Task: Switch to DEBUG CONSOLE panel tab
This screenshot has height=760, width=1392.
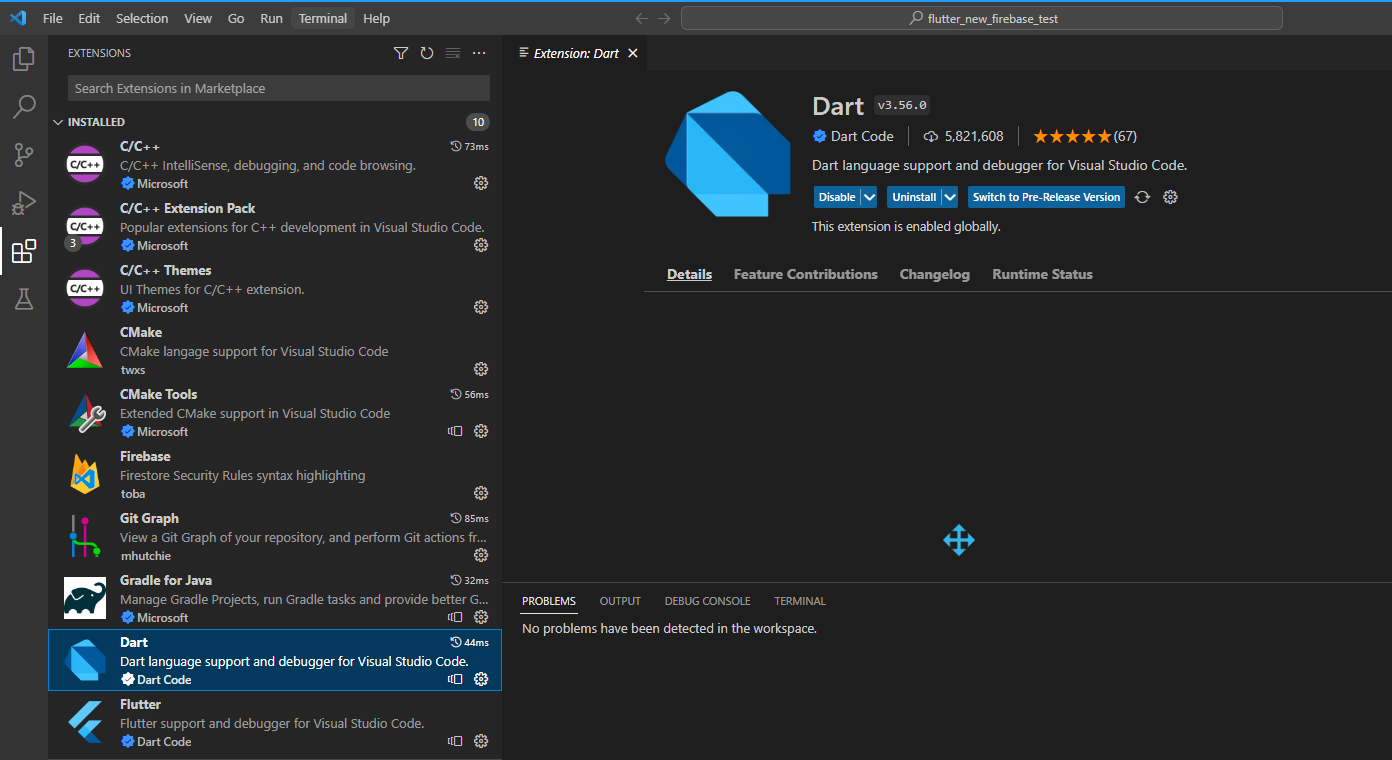Action: click(707, 601)
